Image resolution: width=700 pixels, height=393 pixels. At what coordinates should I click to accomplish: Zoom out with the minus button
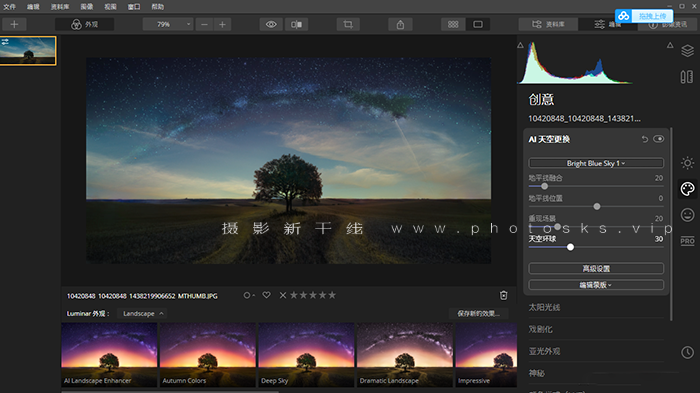click(204, 24)
